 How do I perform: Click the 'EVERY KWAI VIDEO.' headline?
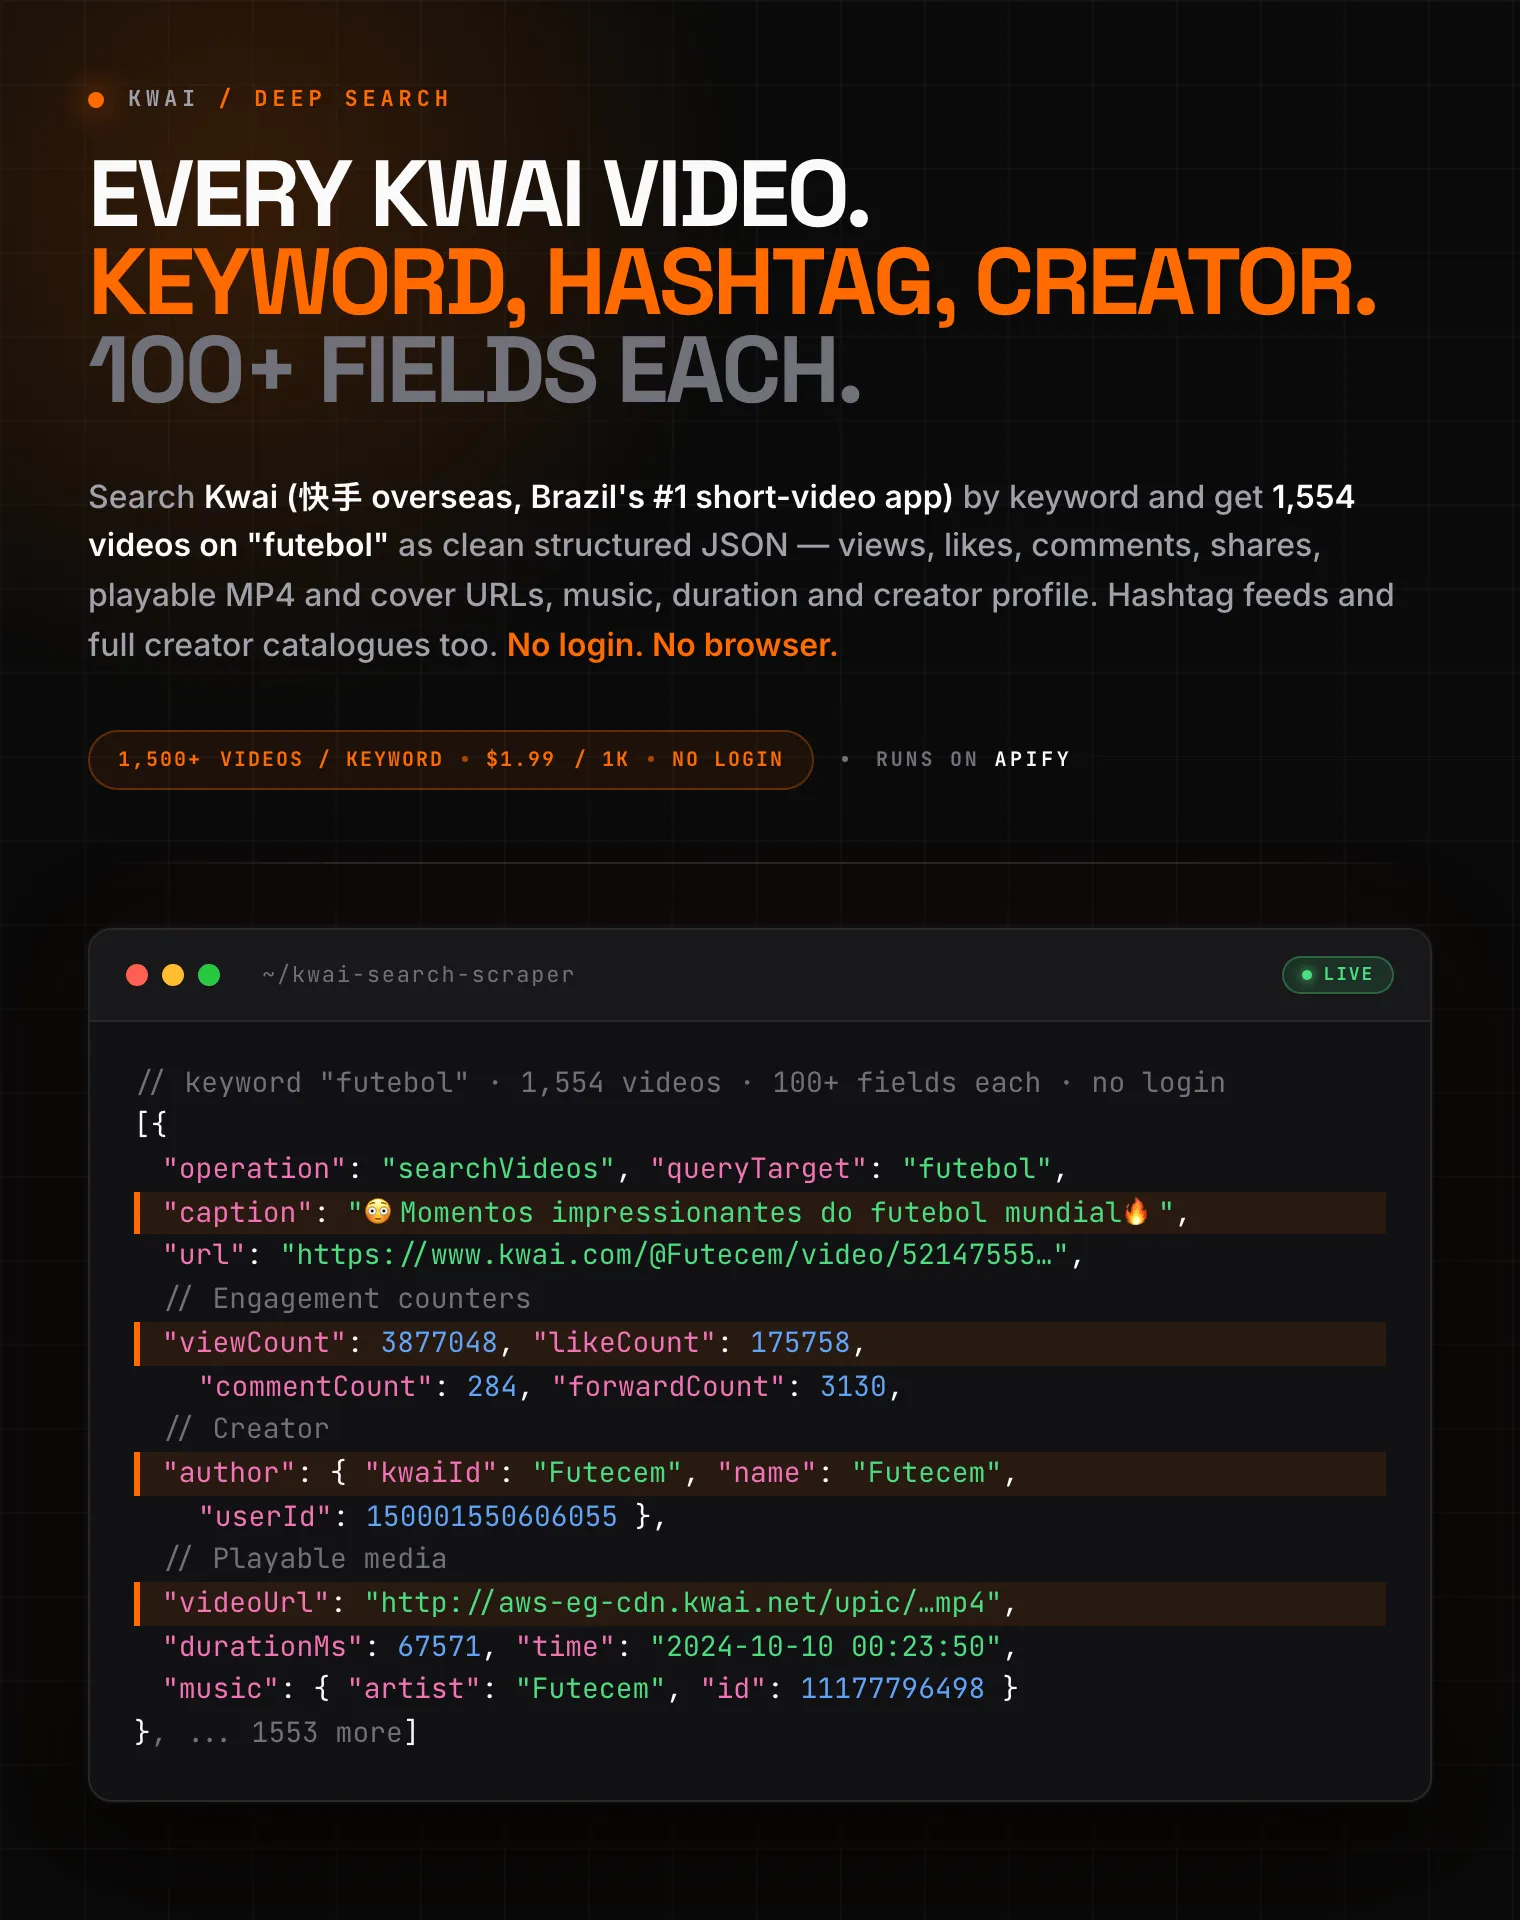coord(480,194)
